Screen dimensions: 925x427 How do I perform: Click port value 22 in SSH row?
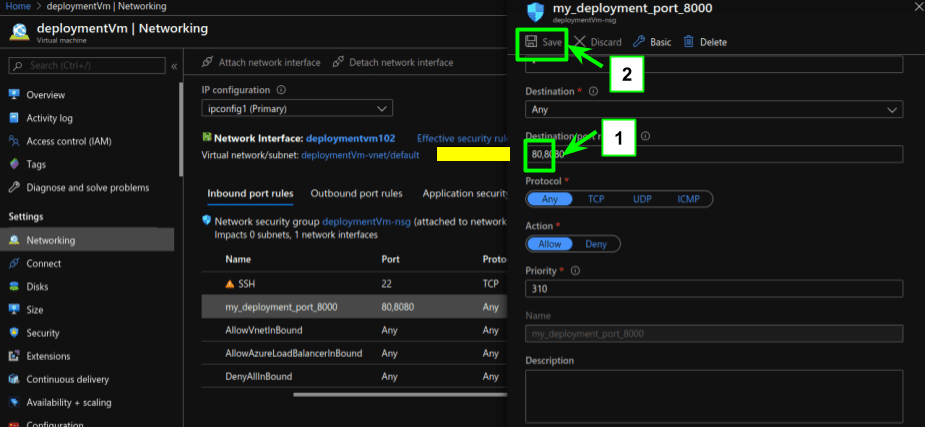387,284
